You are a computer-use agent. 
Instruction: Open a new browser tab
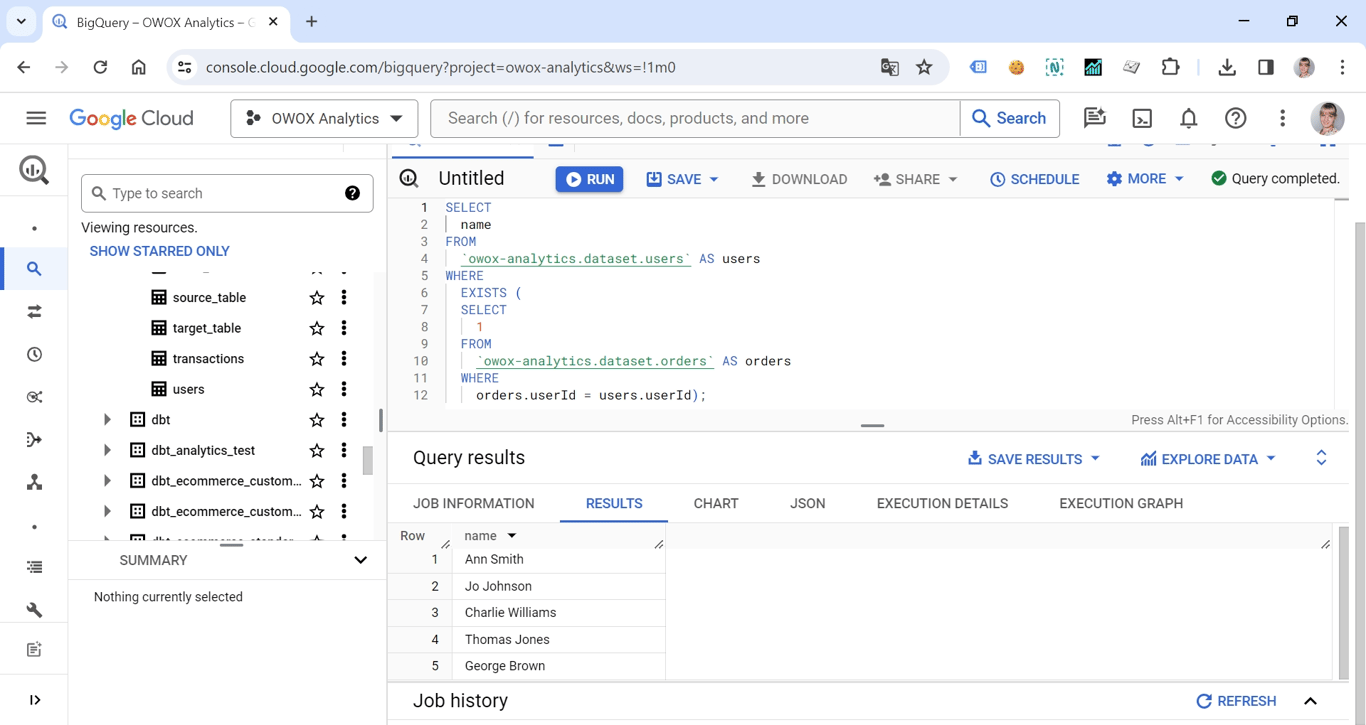tap(311, 21)
